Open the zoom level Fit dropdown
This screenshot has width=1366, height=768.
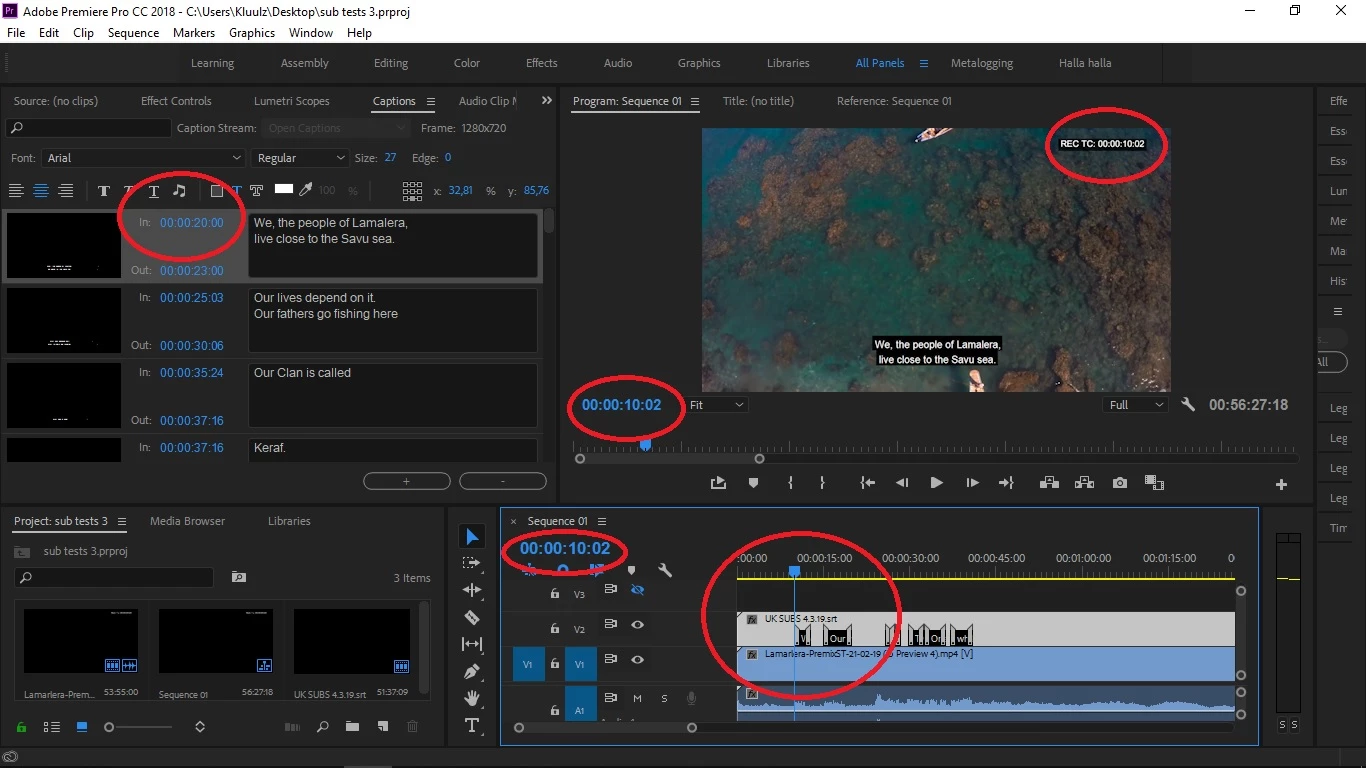pos(717,405)
